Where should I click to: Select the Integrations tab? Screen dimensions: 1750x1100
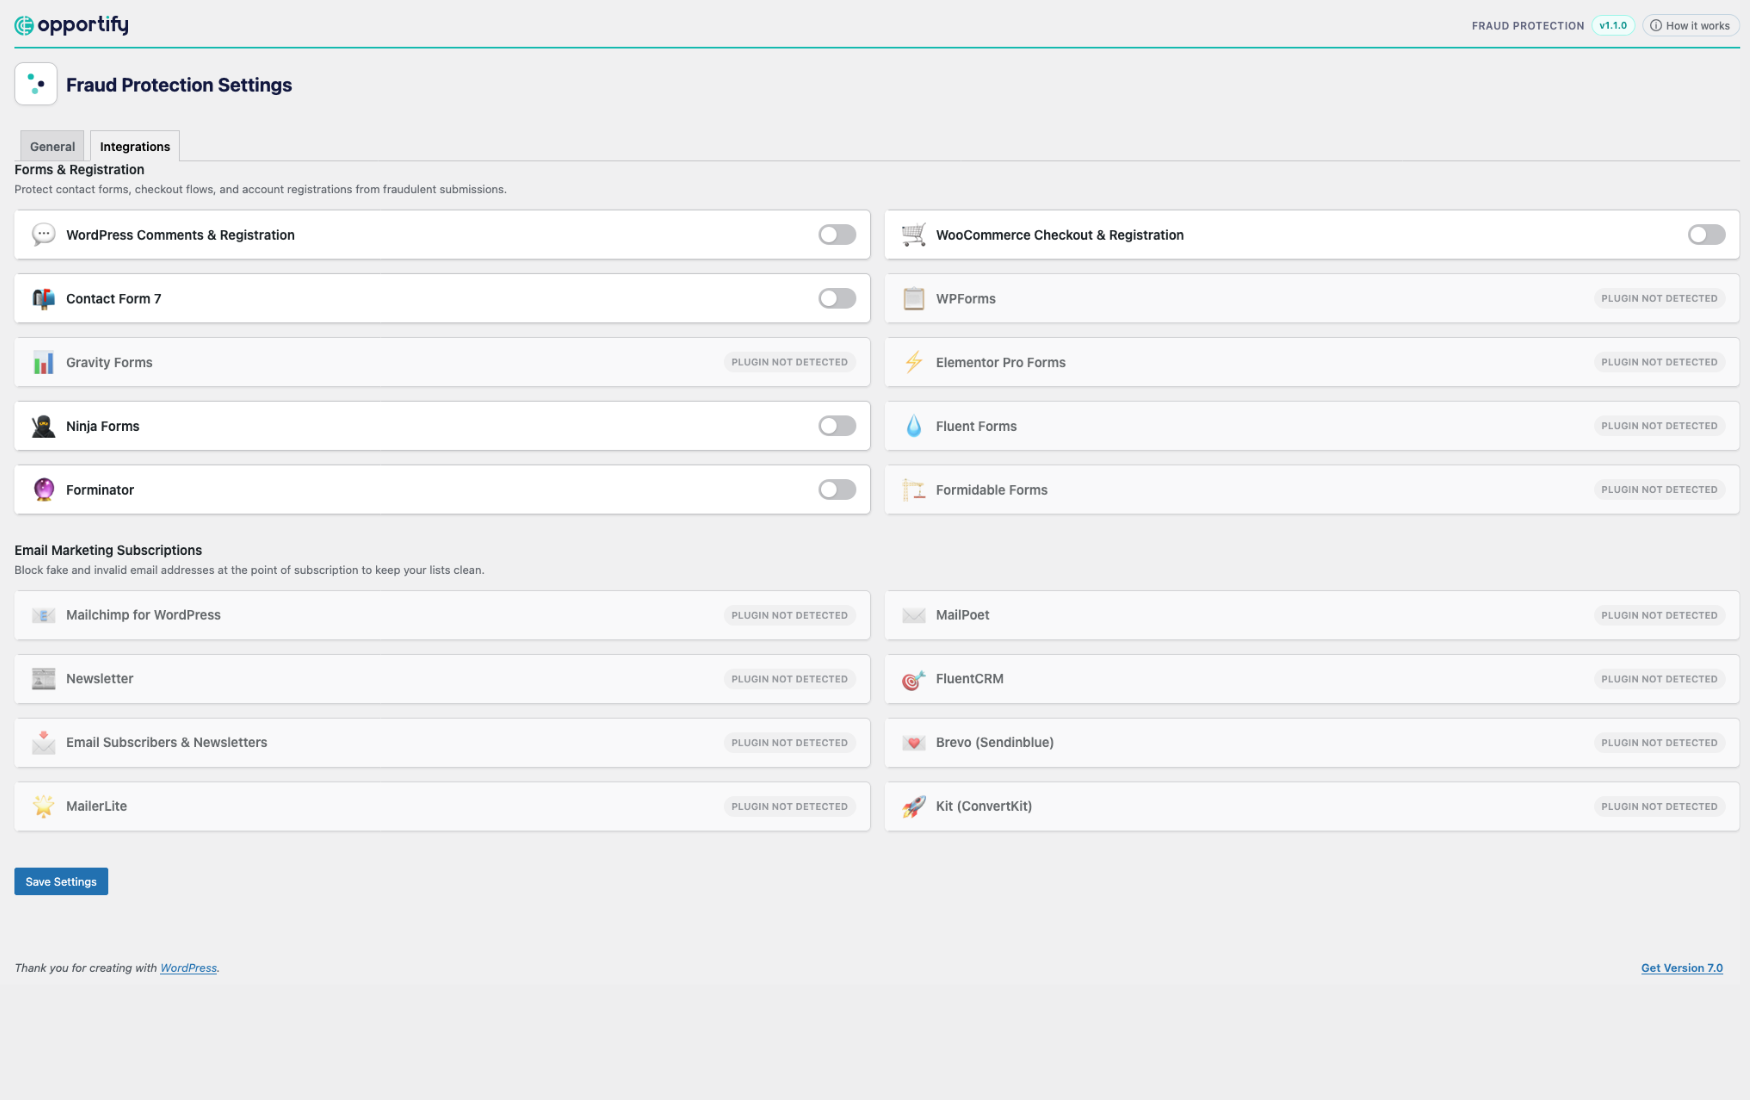(x=135, y=146)
